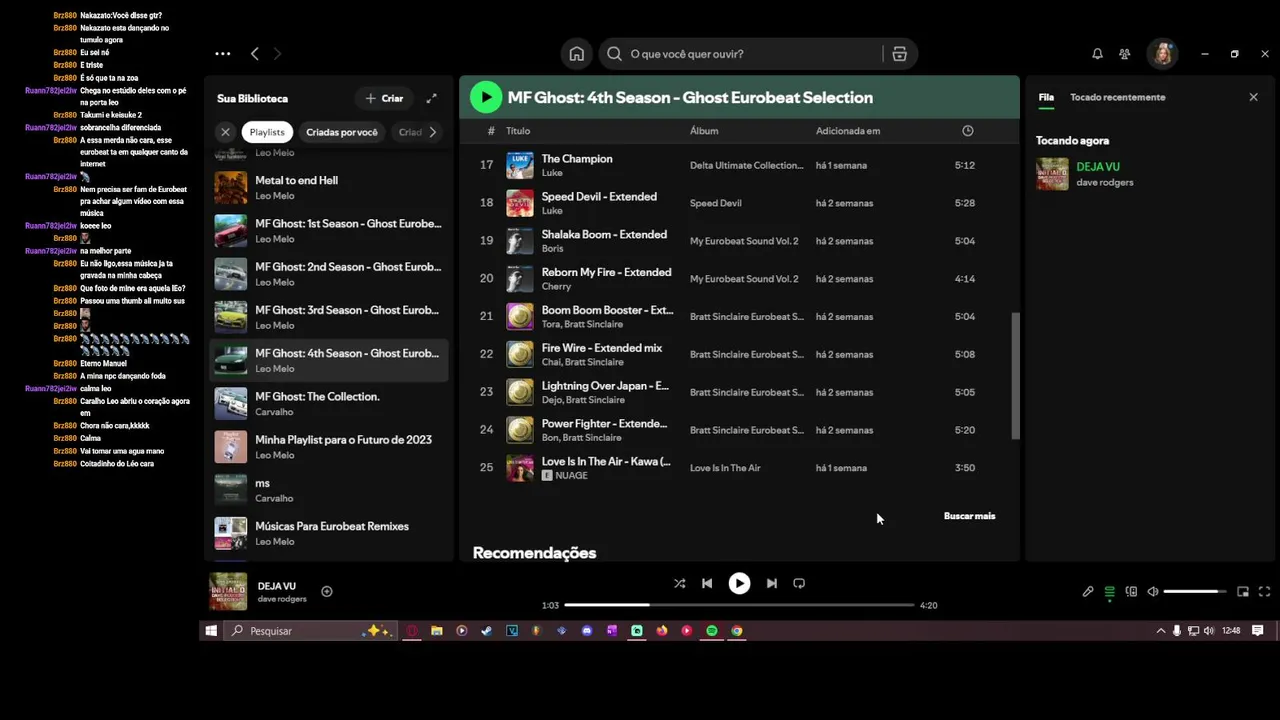Open Minha Playlist para o Futuro de 2023
Screen dimensions: 1280x720
click(329, 447)
